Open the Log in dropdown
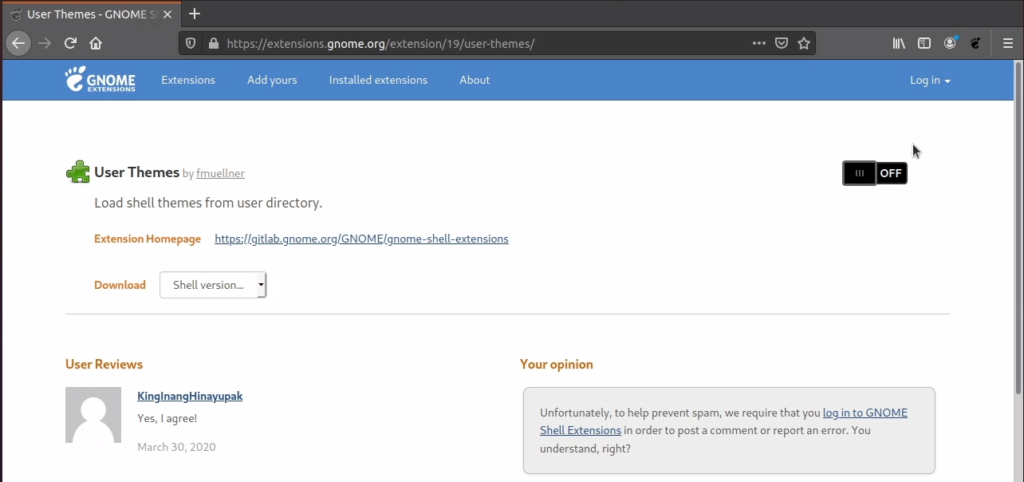The height and width of the screenshot is (482, 1024). coord(930,80)
